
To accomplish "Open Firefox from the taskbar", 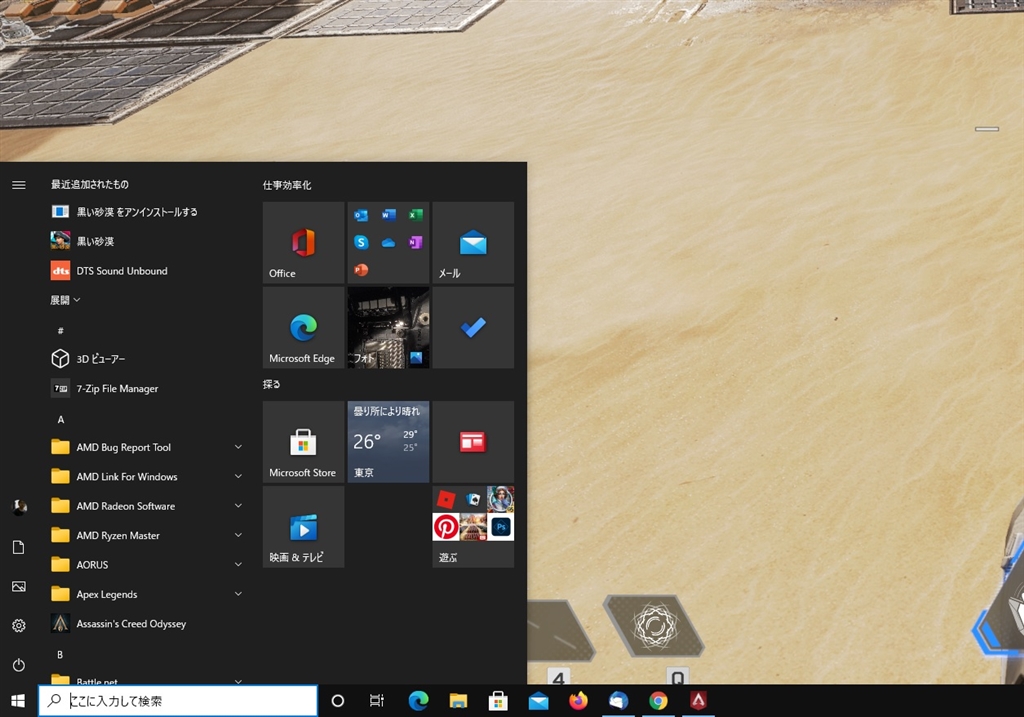I will coord(578,701).
